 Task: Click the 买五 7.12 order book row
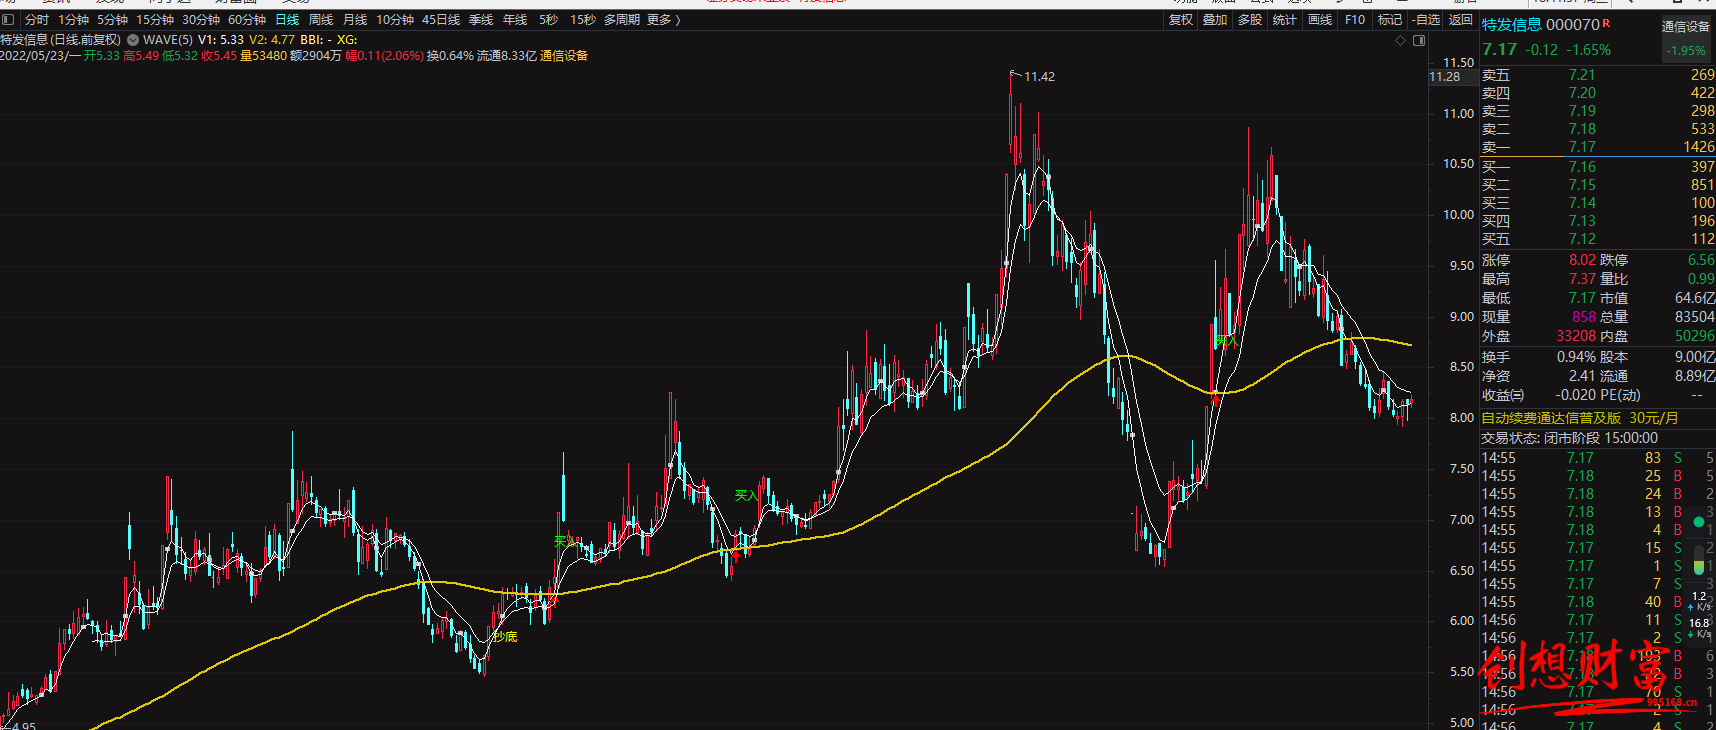1598,239
